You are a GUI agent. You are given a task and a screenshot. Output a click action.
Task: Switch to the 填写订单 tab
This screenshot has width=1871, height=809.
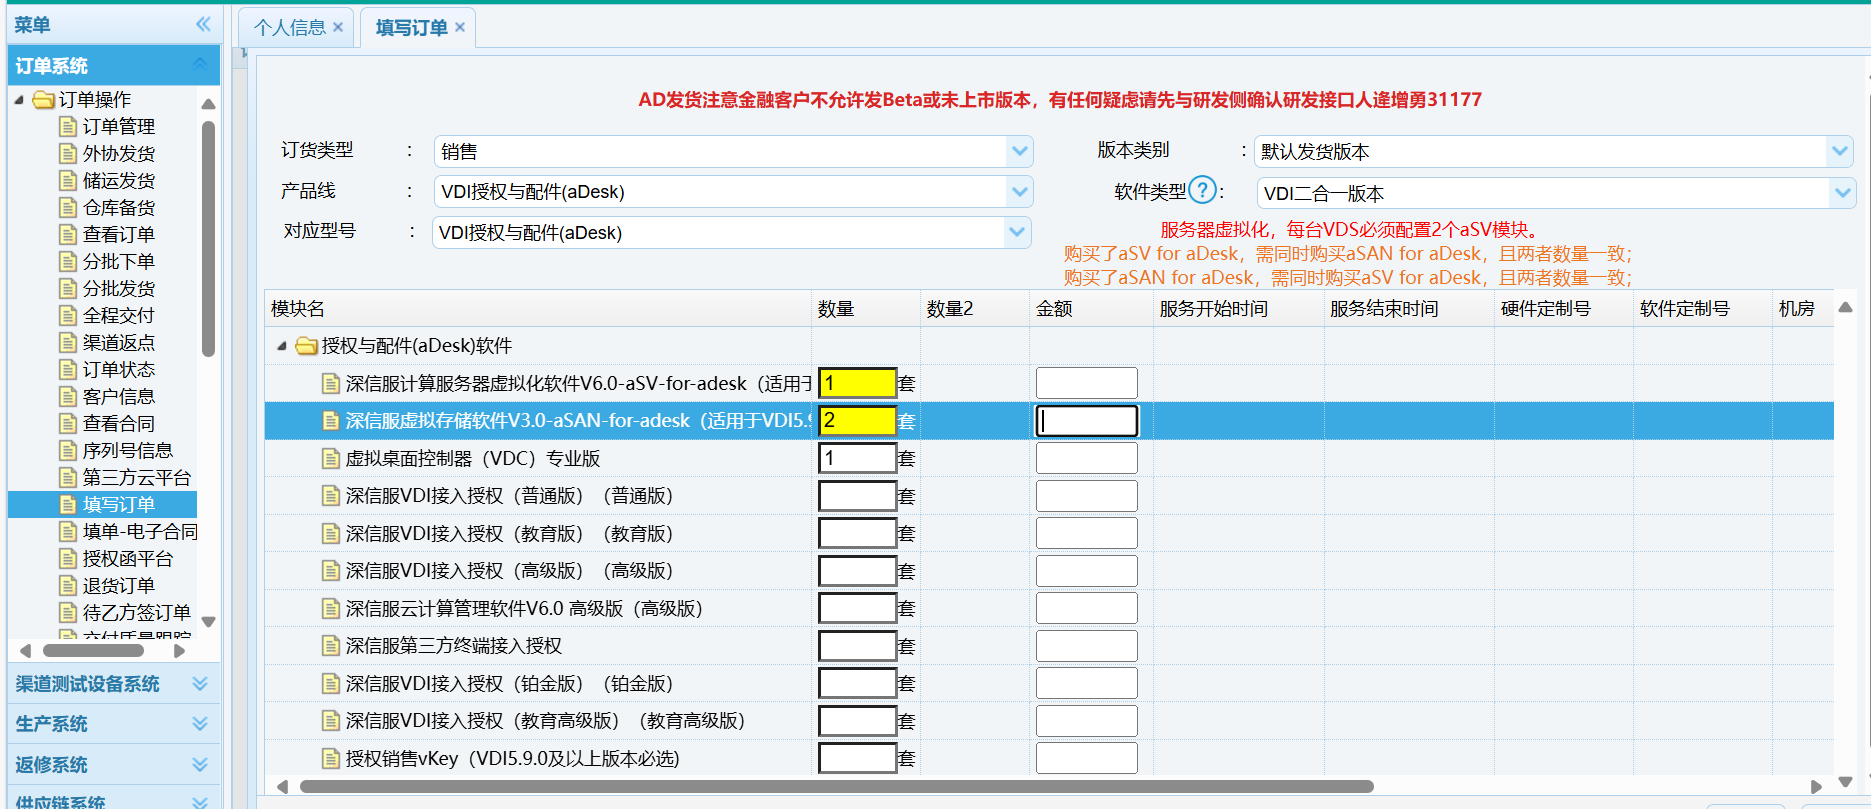pos(411,28)
